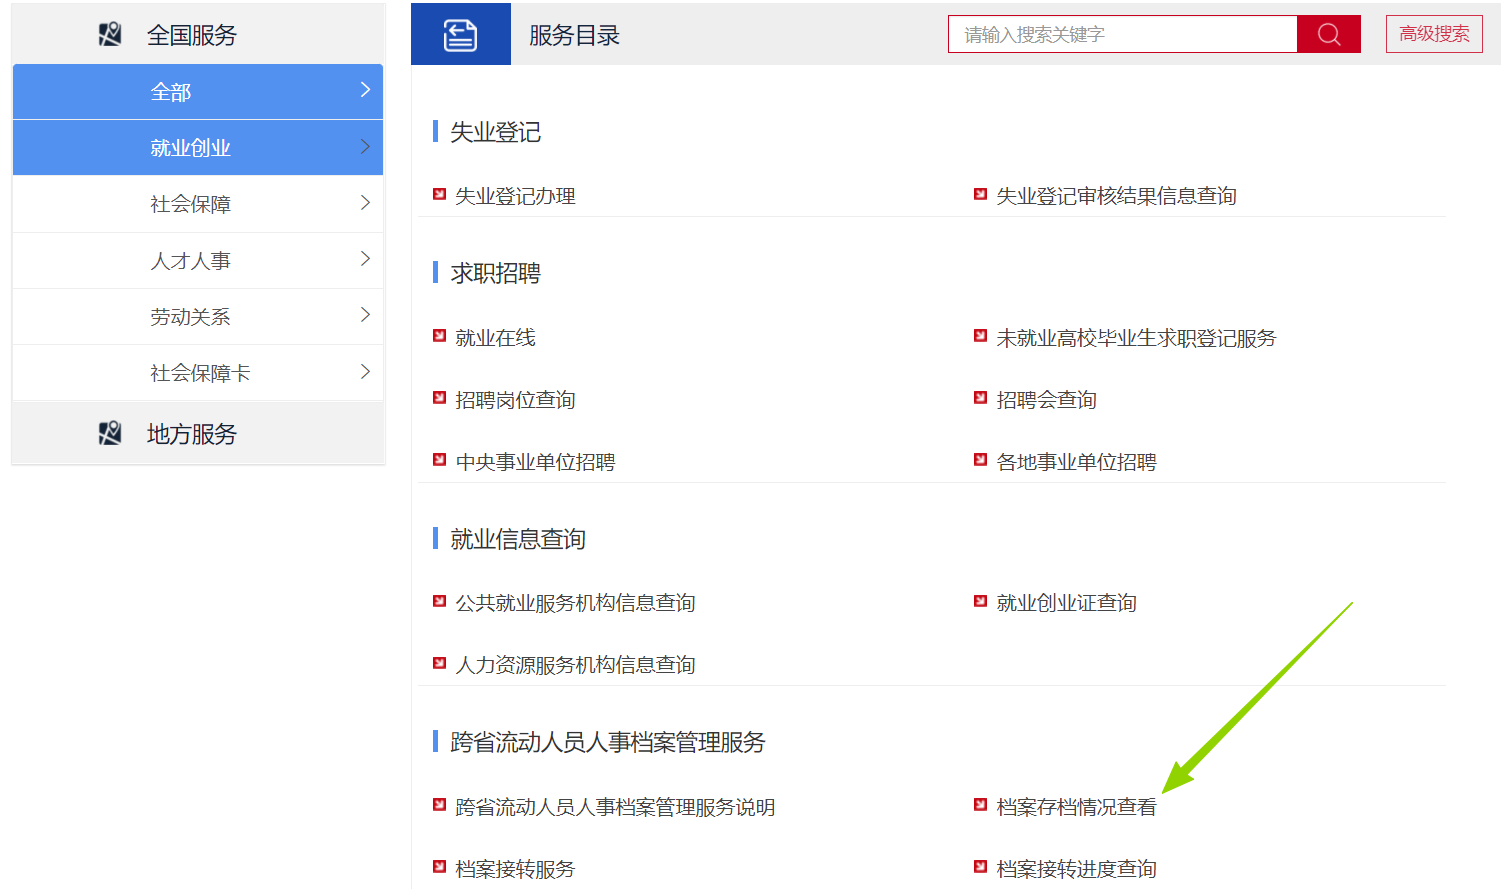Select the 社会保障卡 sidebar item
This screenshot has height=889, width=1501.
click(x=200, y=373)
